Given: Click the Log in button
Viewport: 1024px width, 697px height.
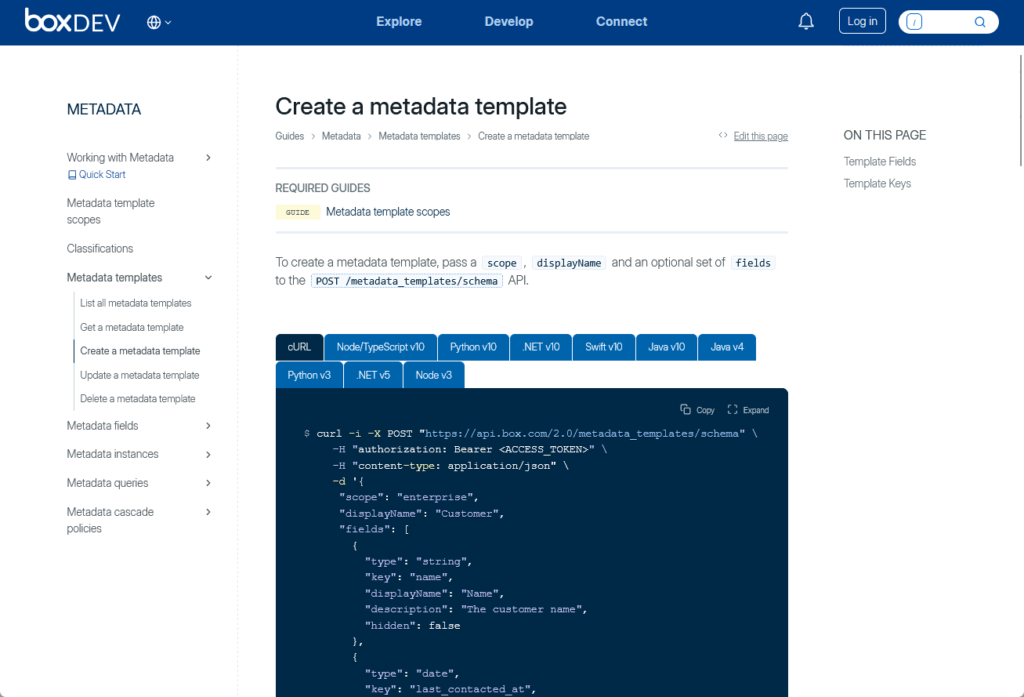Looking at the screenshot, I should [862, 21].
